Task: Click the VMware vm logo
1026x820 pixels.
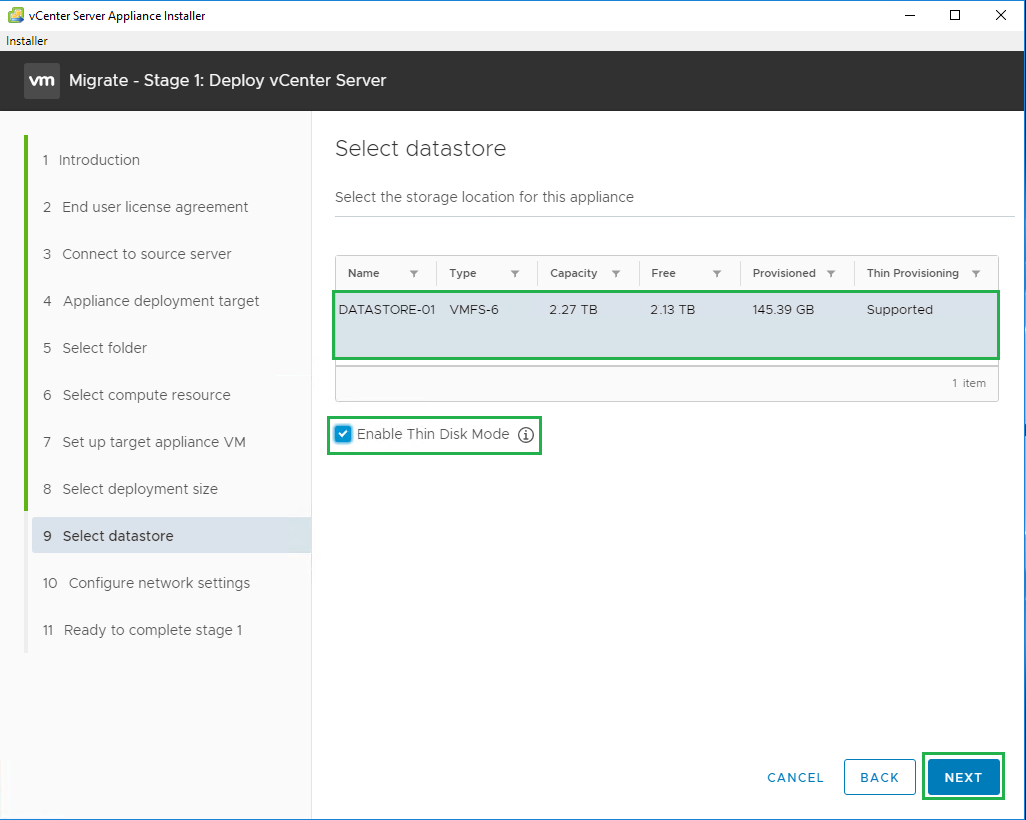Action: [x=42, y=81]
